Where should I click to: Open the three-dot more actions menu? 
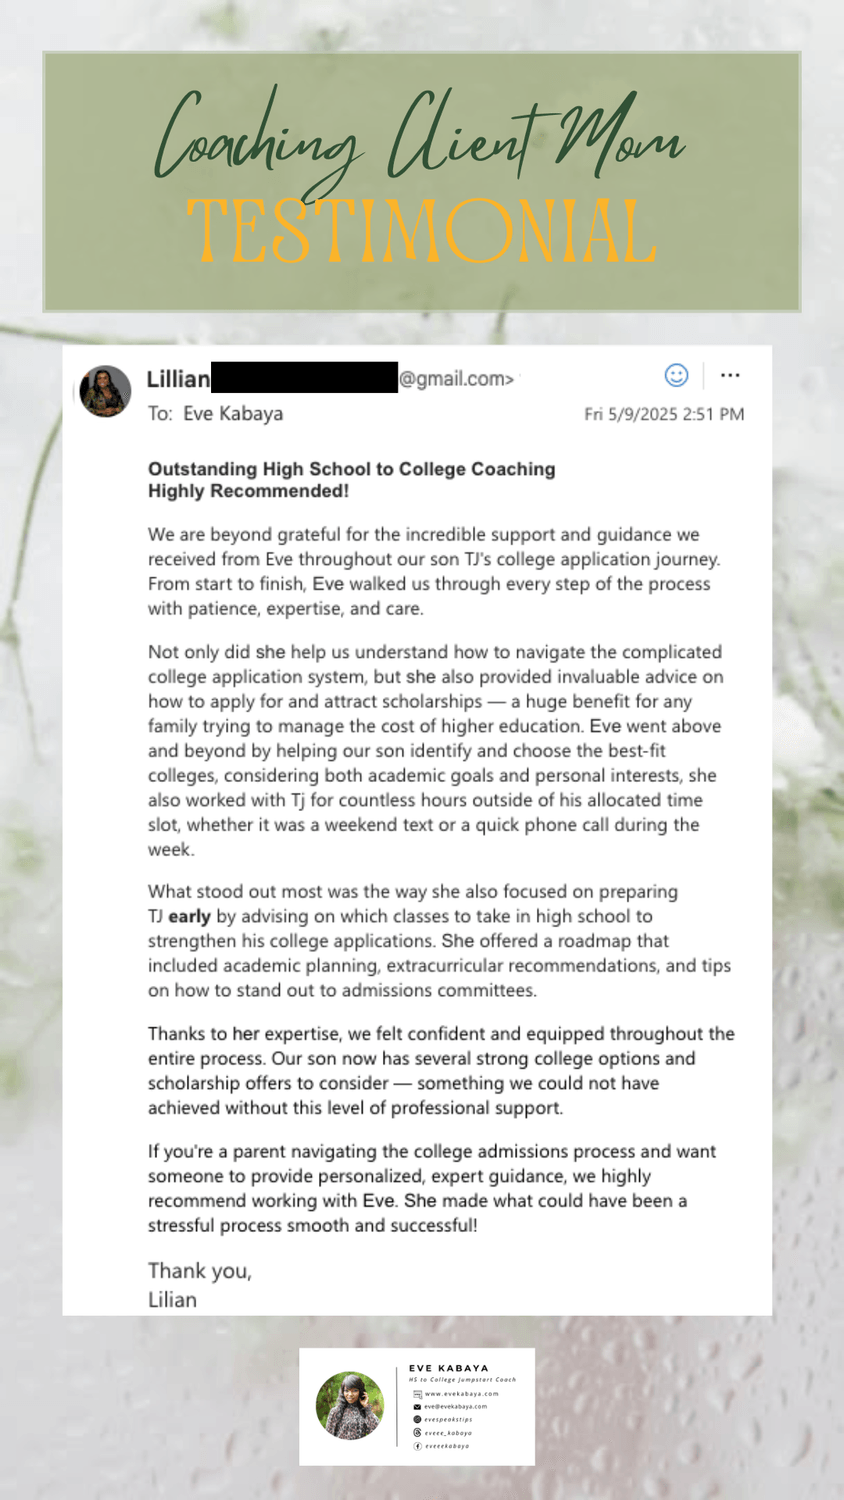[x=730, y=375]
